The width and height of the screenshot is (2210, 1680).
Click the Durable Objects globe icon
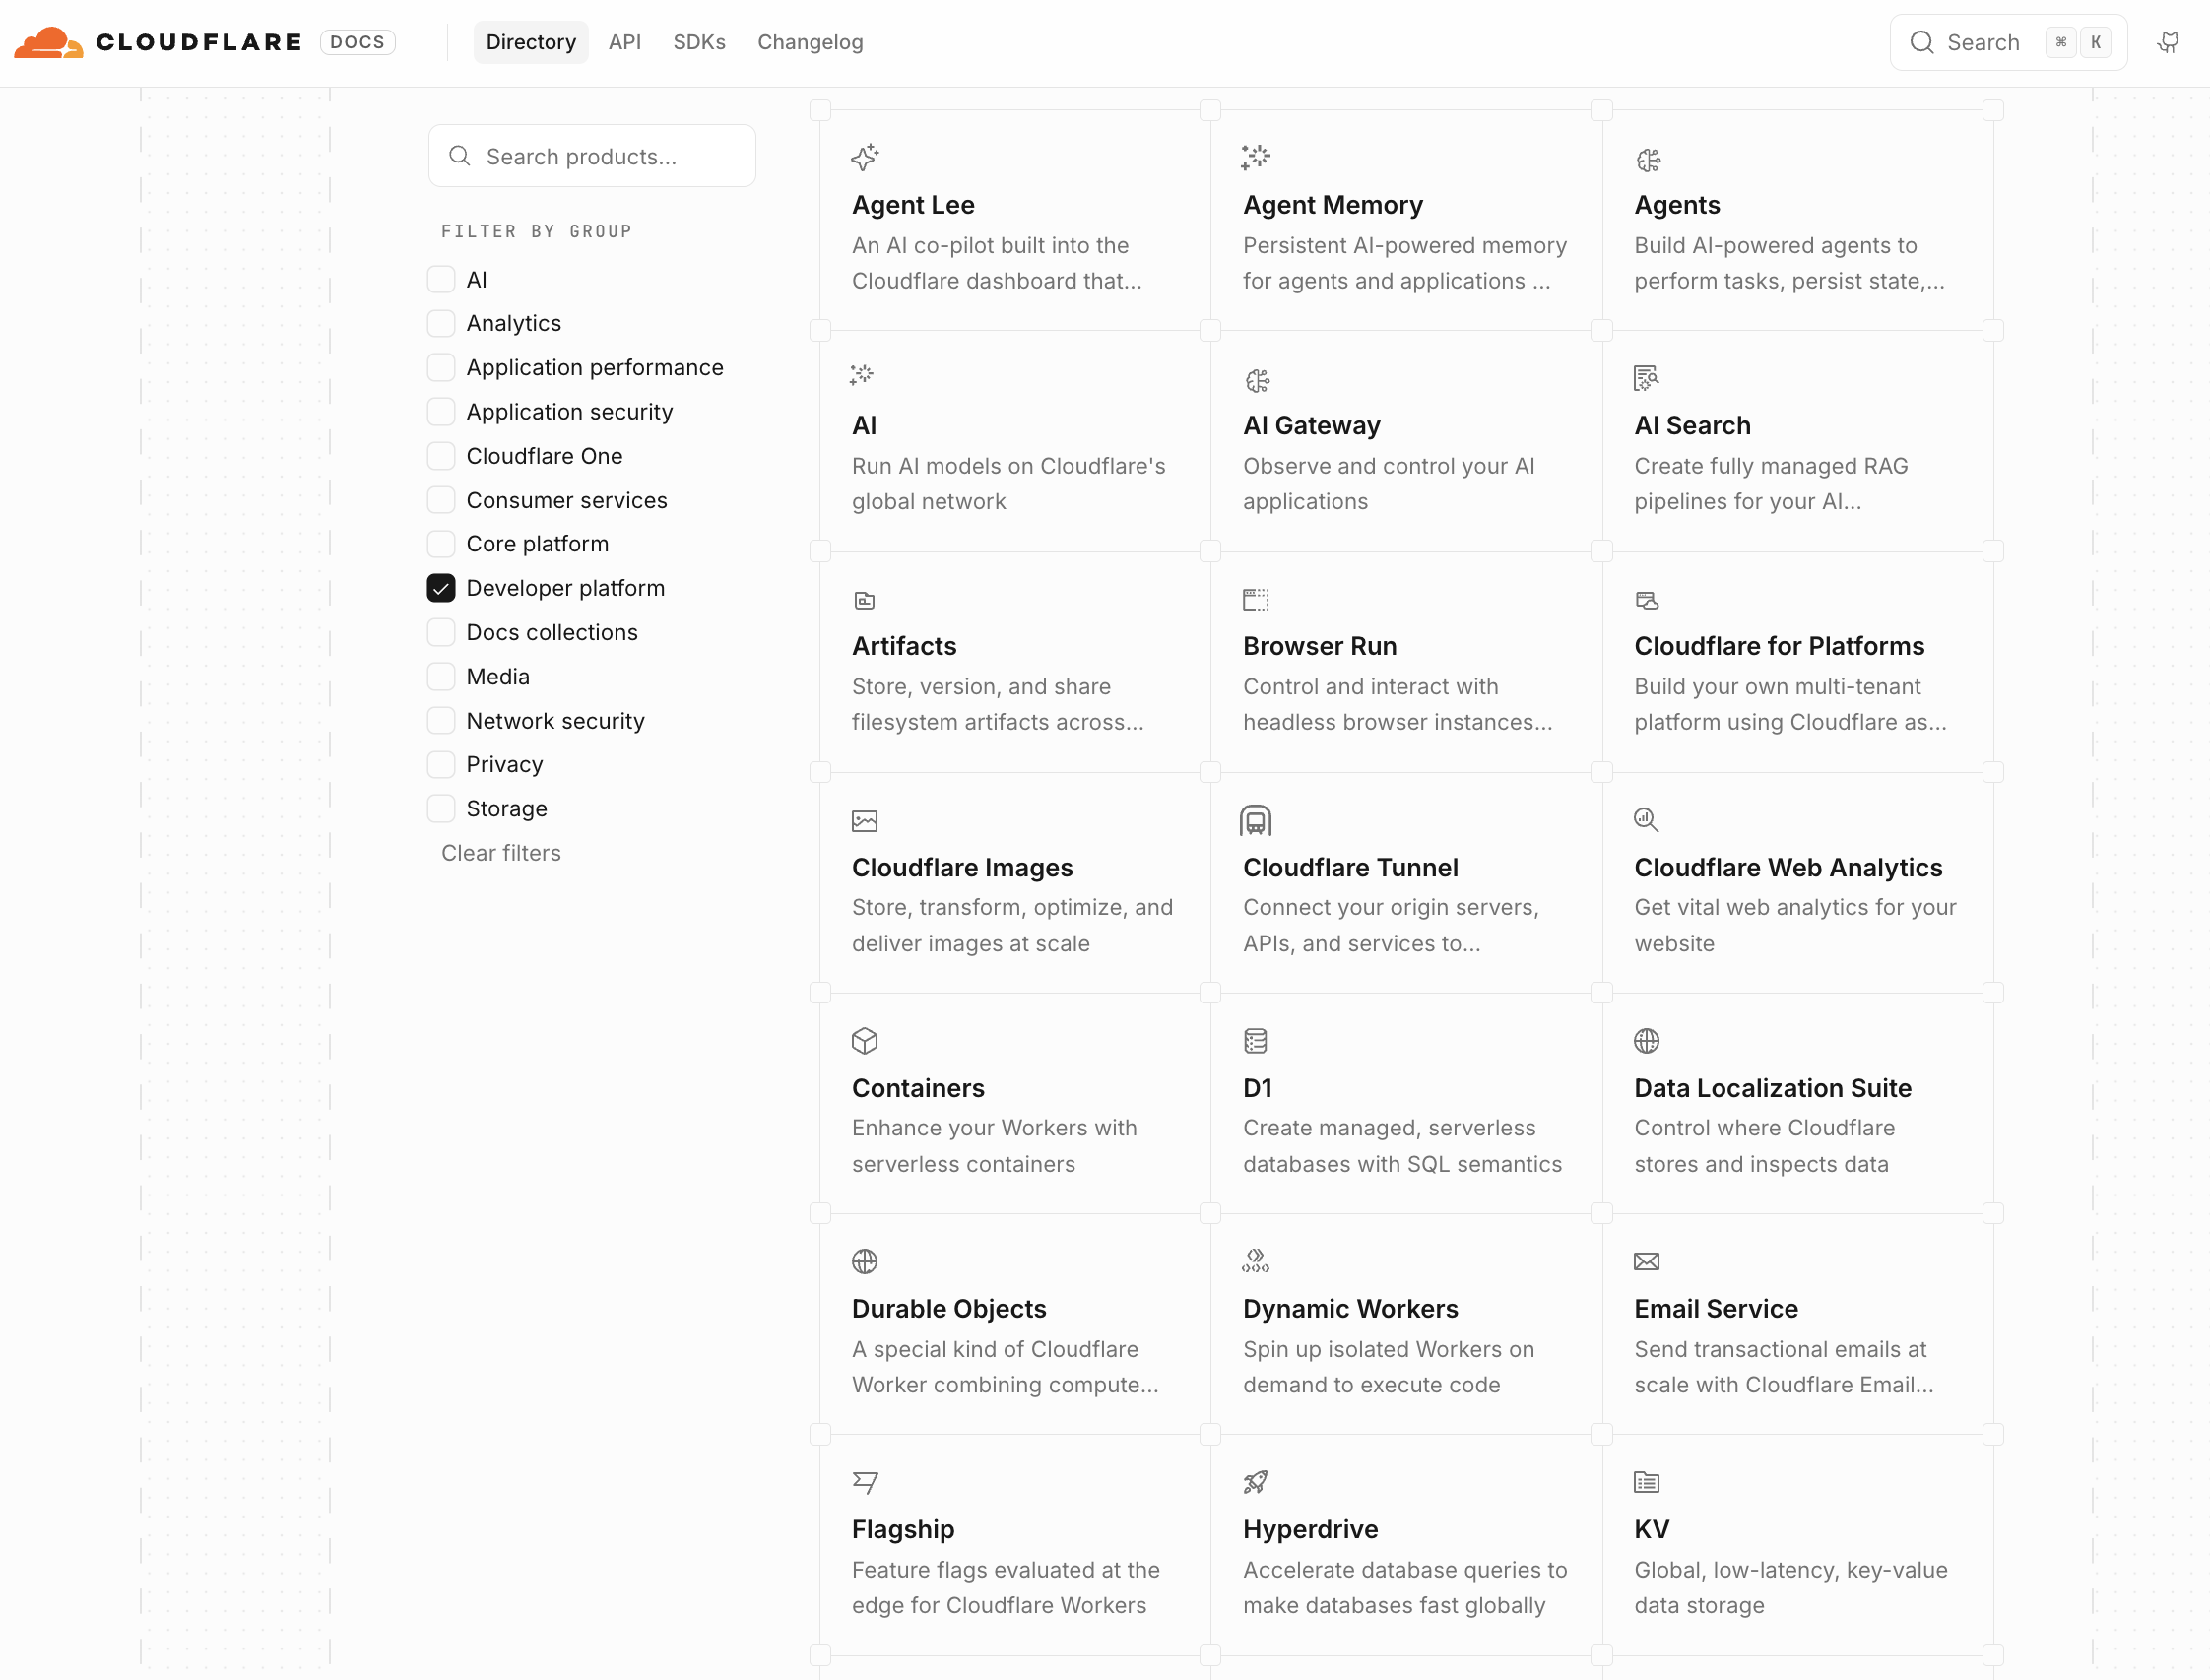pos(865,1261)
